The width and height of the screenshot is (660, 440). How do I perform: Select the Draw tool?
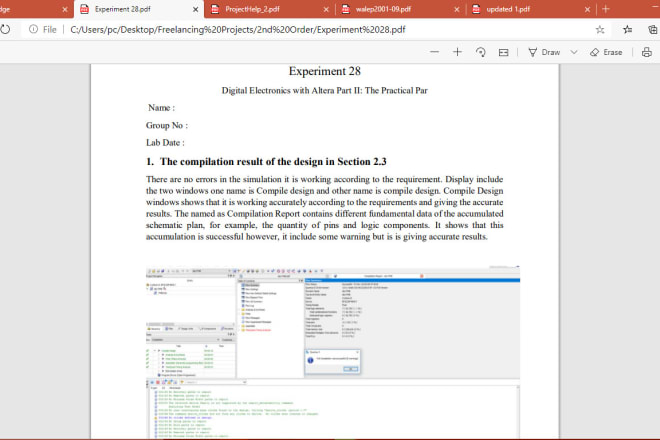544,52
